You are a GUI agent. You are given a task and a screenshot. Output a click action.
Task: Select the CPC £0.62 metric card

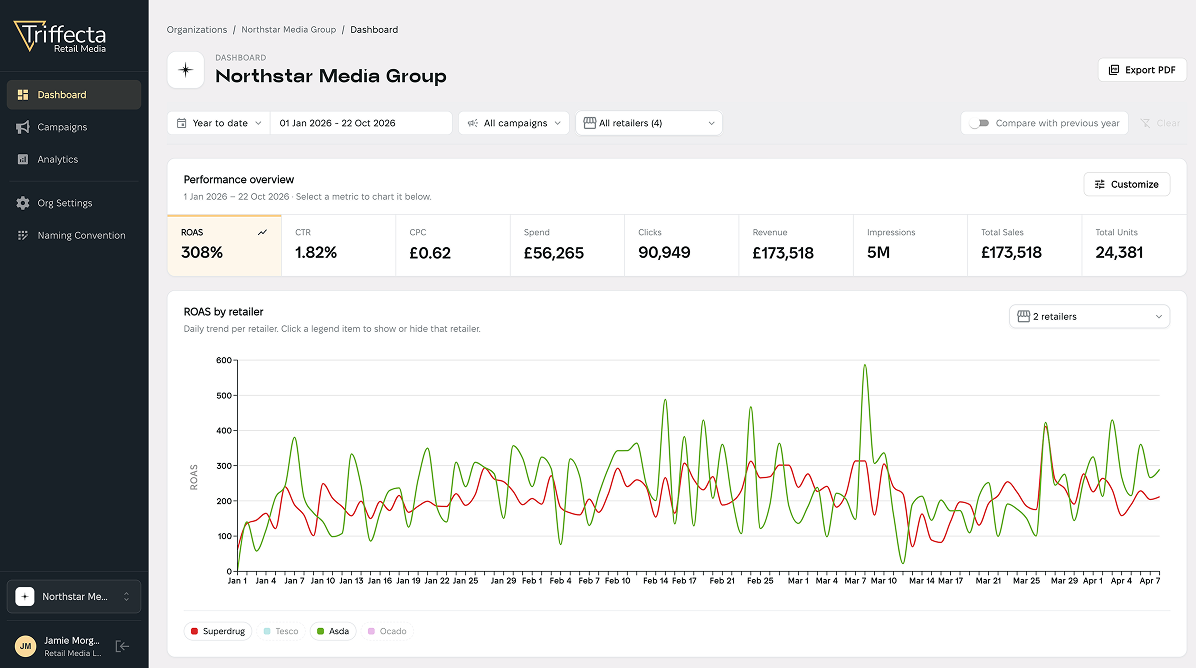coord(453,245)
